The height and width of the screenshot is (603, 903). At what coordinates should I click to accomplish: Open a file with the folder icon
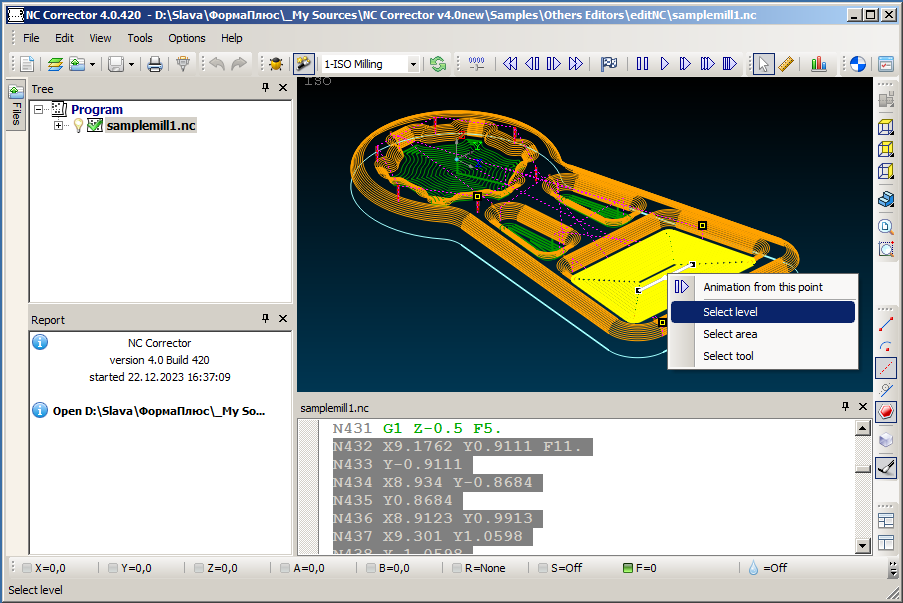pyautogui.click(x=77, y=64)
